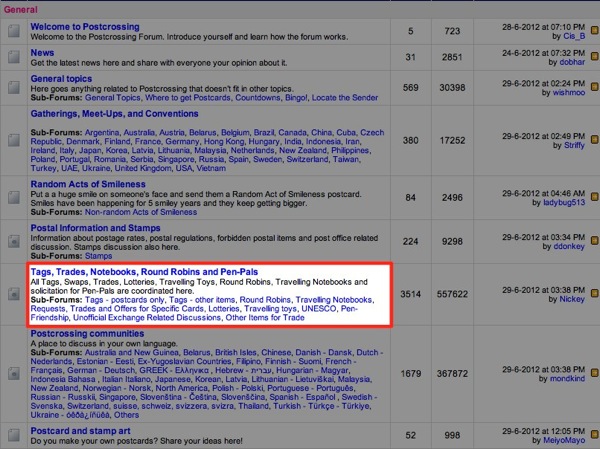This screenshot has width=600, height=449.
Task: Open the Bingo! sub-forum
Action: pyautogui.click(x=296, y=98)
